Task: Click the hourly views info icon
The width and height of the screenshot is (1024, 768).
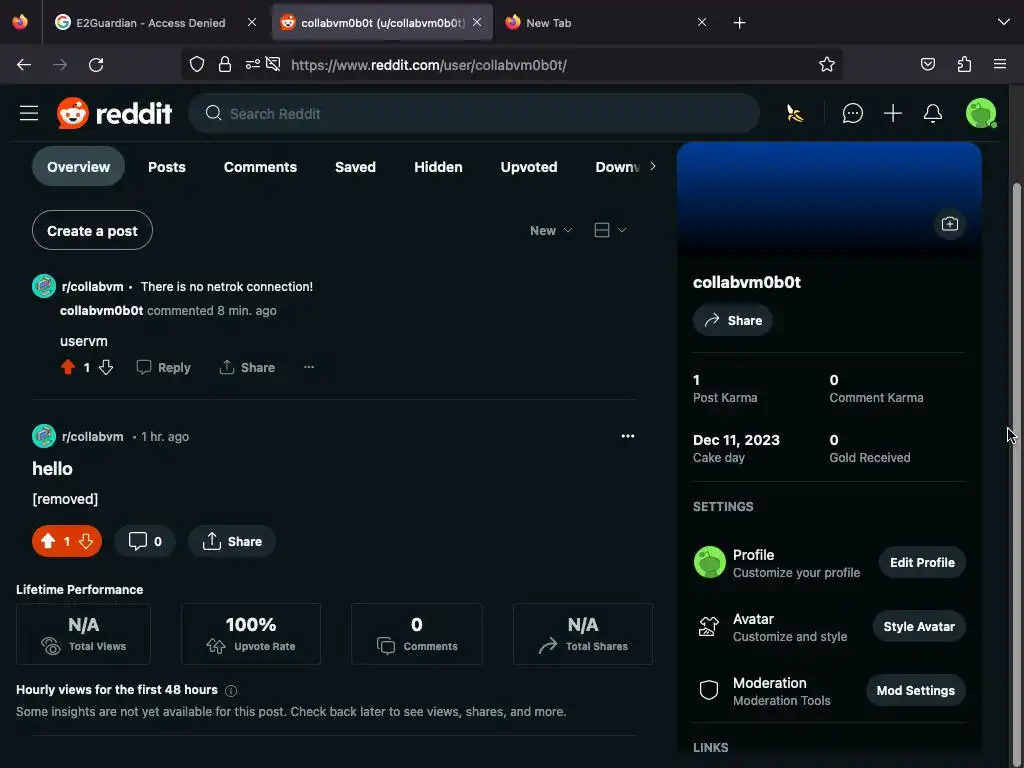Action: tap(231, 690)
